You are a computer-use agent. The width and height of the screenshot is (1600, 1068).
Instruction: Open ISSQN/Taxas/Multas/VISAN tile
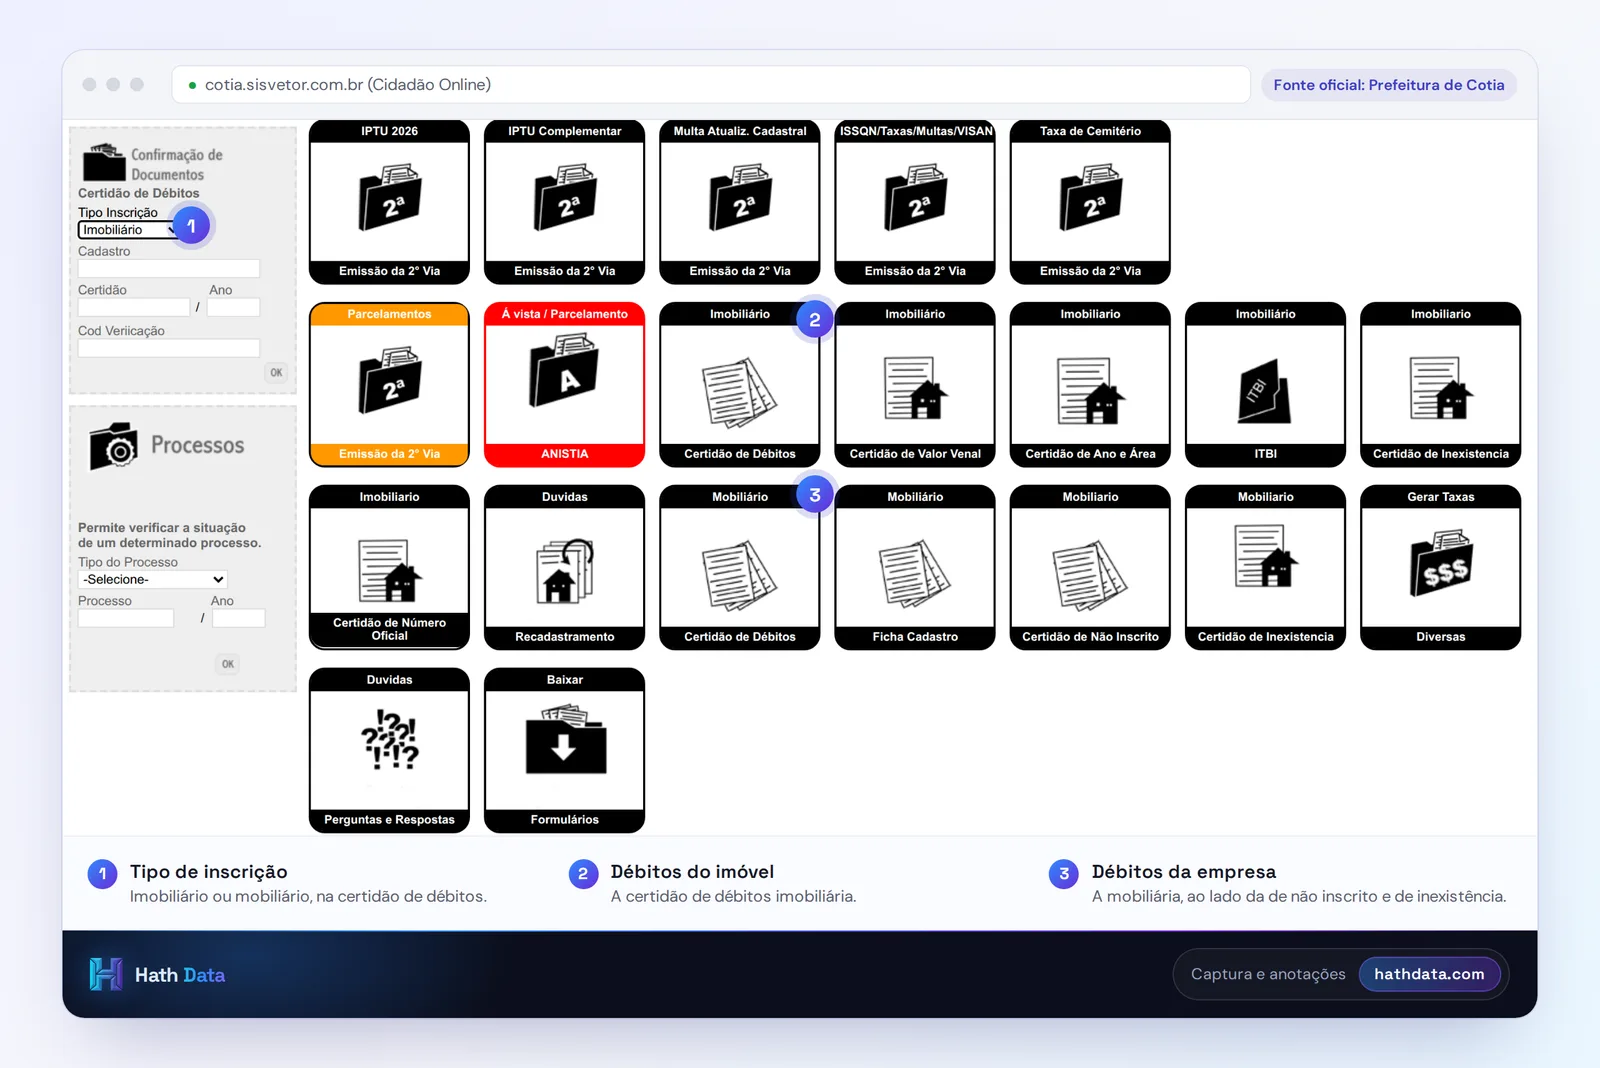tap(915, 202)
